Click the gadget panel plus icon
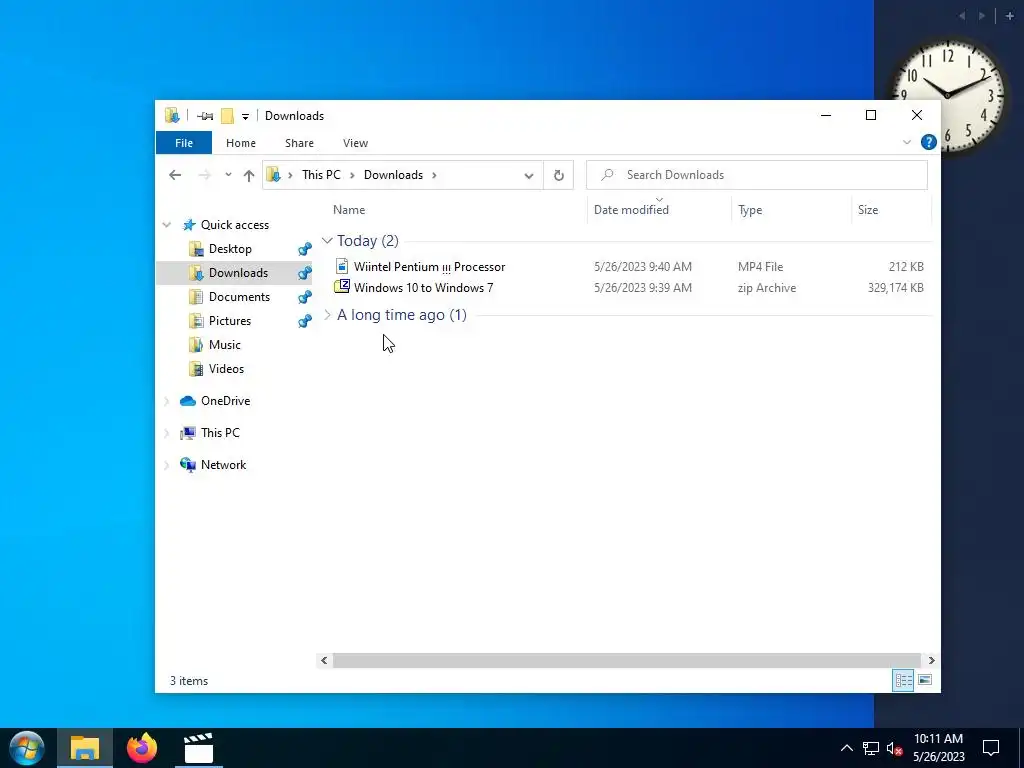Screen dimensions: 1024x768 [x=1009, y=16]
